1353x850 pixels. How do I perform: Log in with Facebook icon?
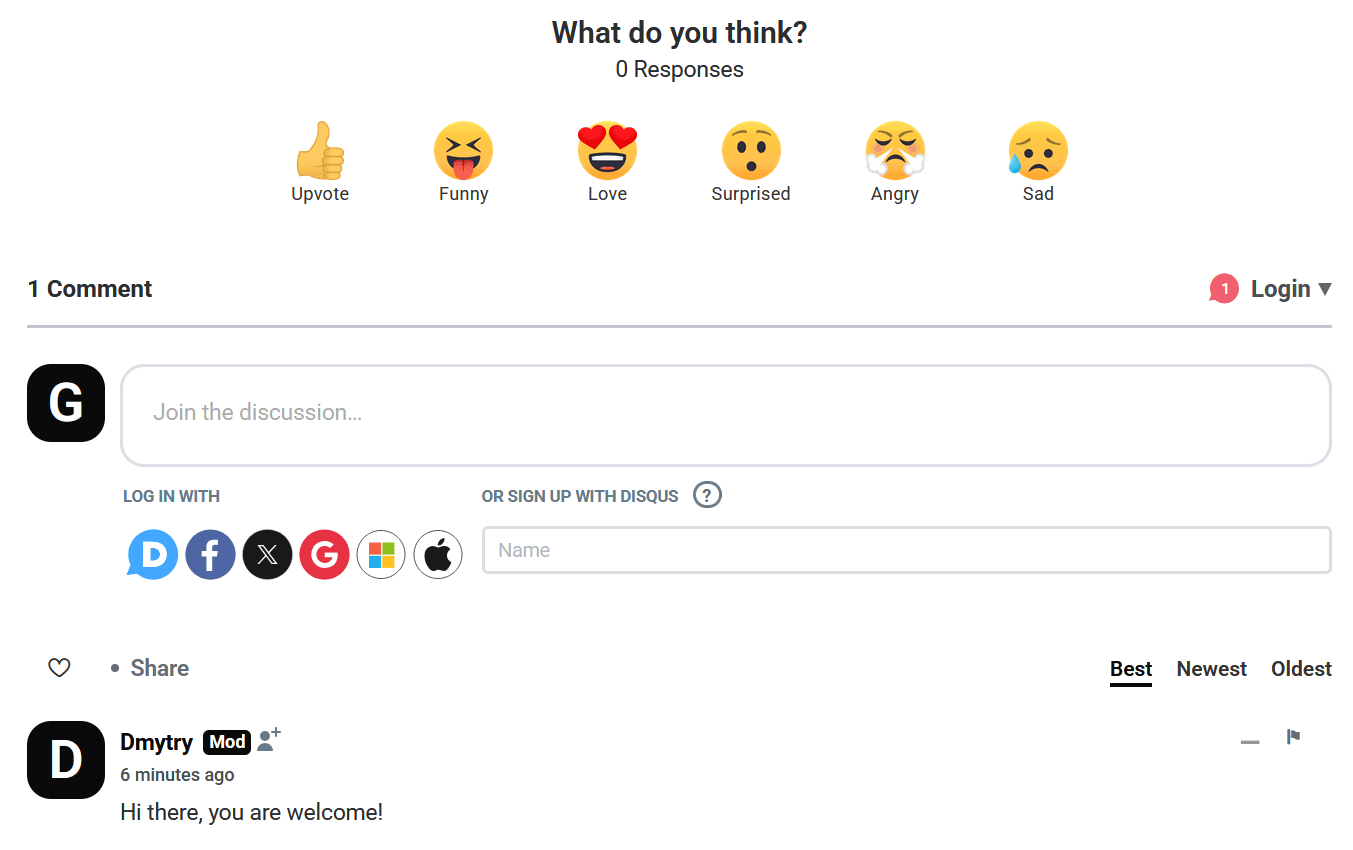pos(210,554)
